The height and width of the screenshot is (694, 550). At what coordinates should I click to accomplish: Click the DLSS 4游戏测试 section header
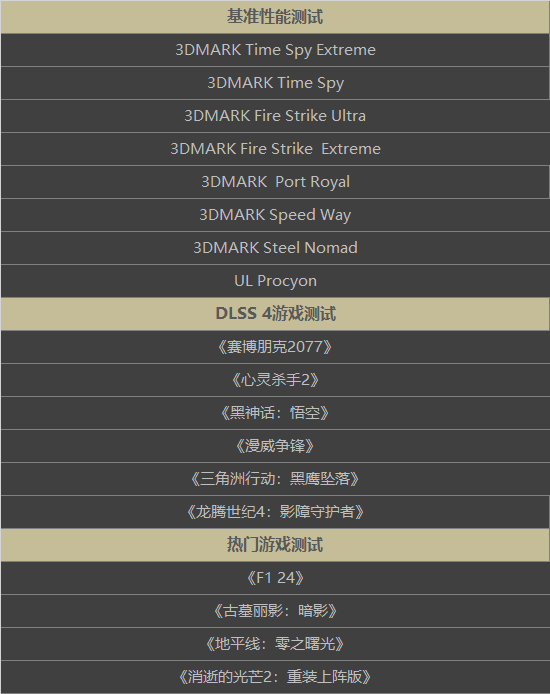point(275,314)
